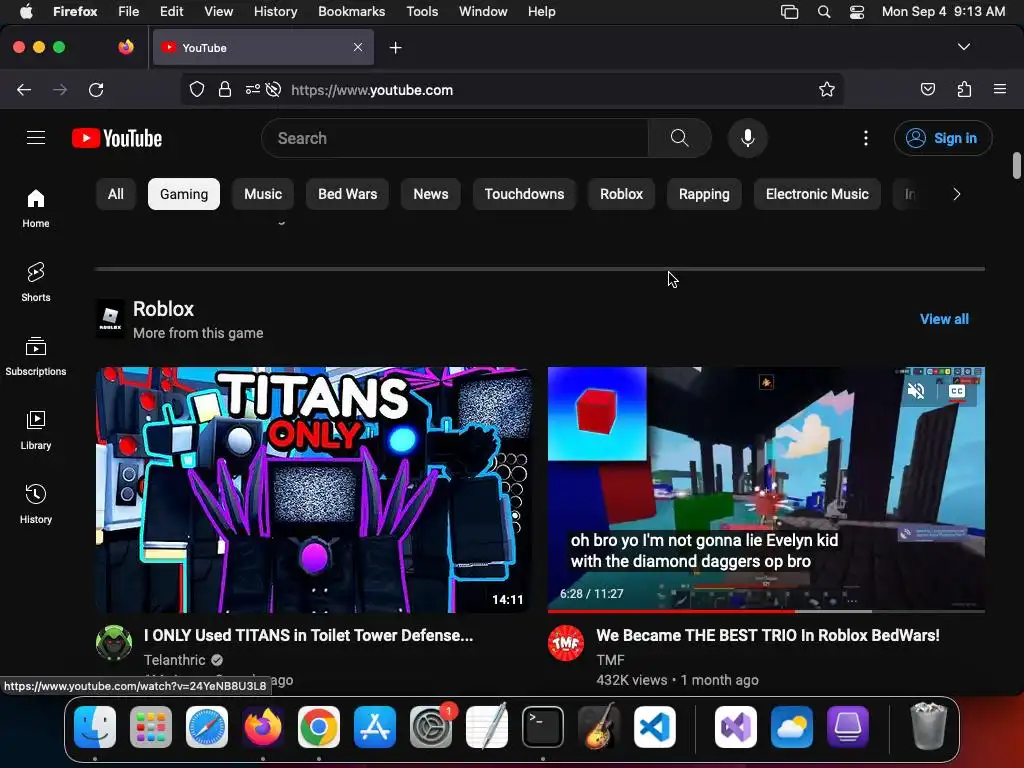1024x768 pixels.
Task: Select the Roblox filter chip
Action: tap(622, 194)
